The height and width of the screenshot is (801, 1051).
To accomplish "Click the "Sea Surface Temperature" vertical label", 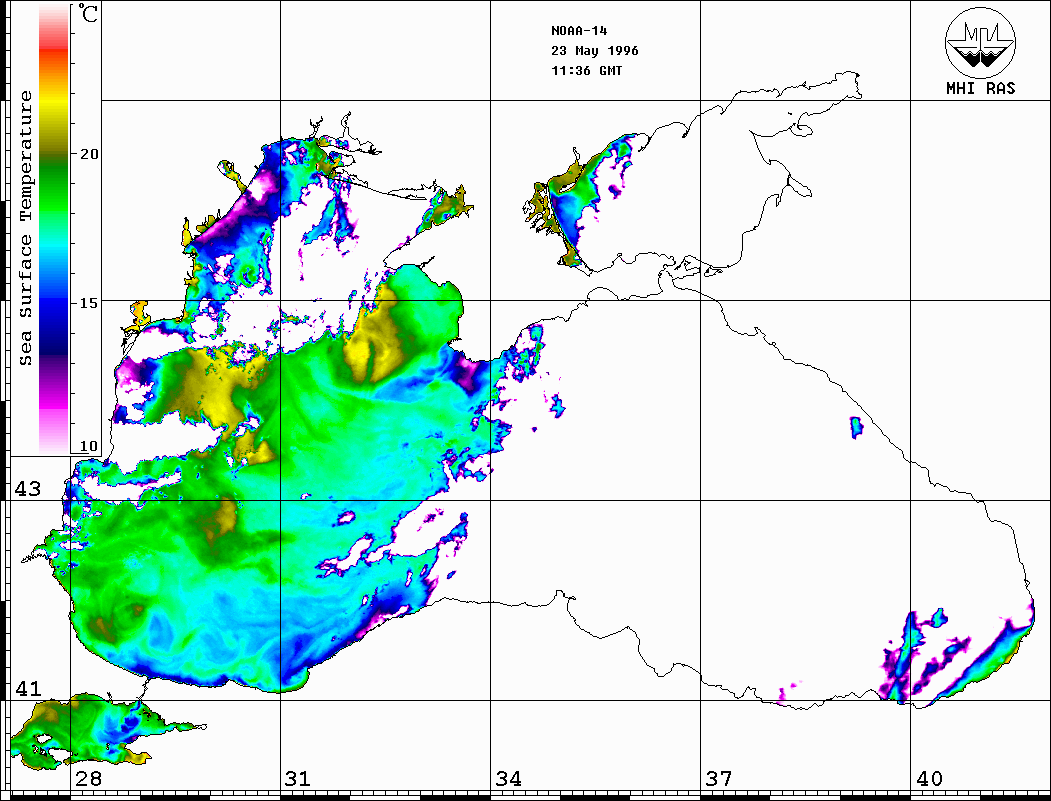I will pos(25,228).
